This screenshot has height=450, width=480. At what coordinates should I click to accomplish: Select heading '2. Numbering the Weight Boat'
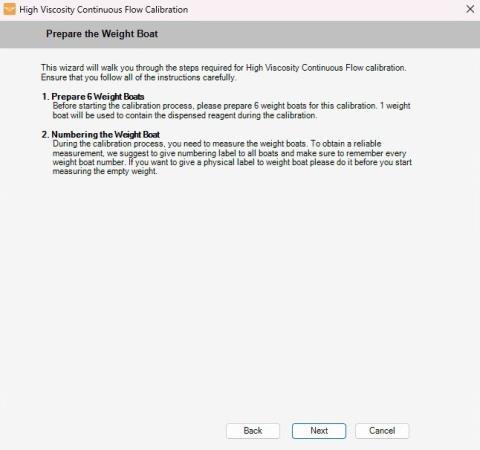click(101, 134)
